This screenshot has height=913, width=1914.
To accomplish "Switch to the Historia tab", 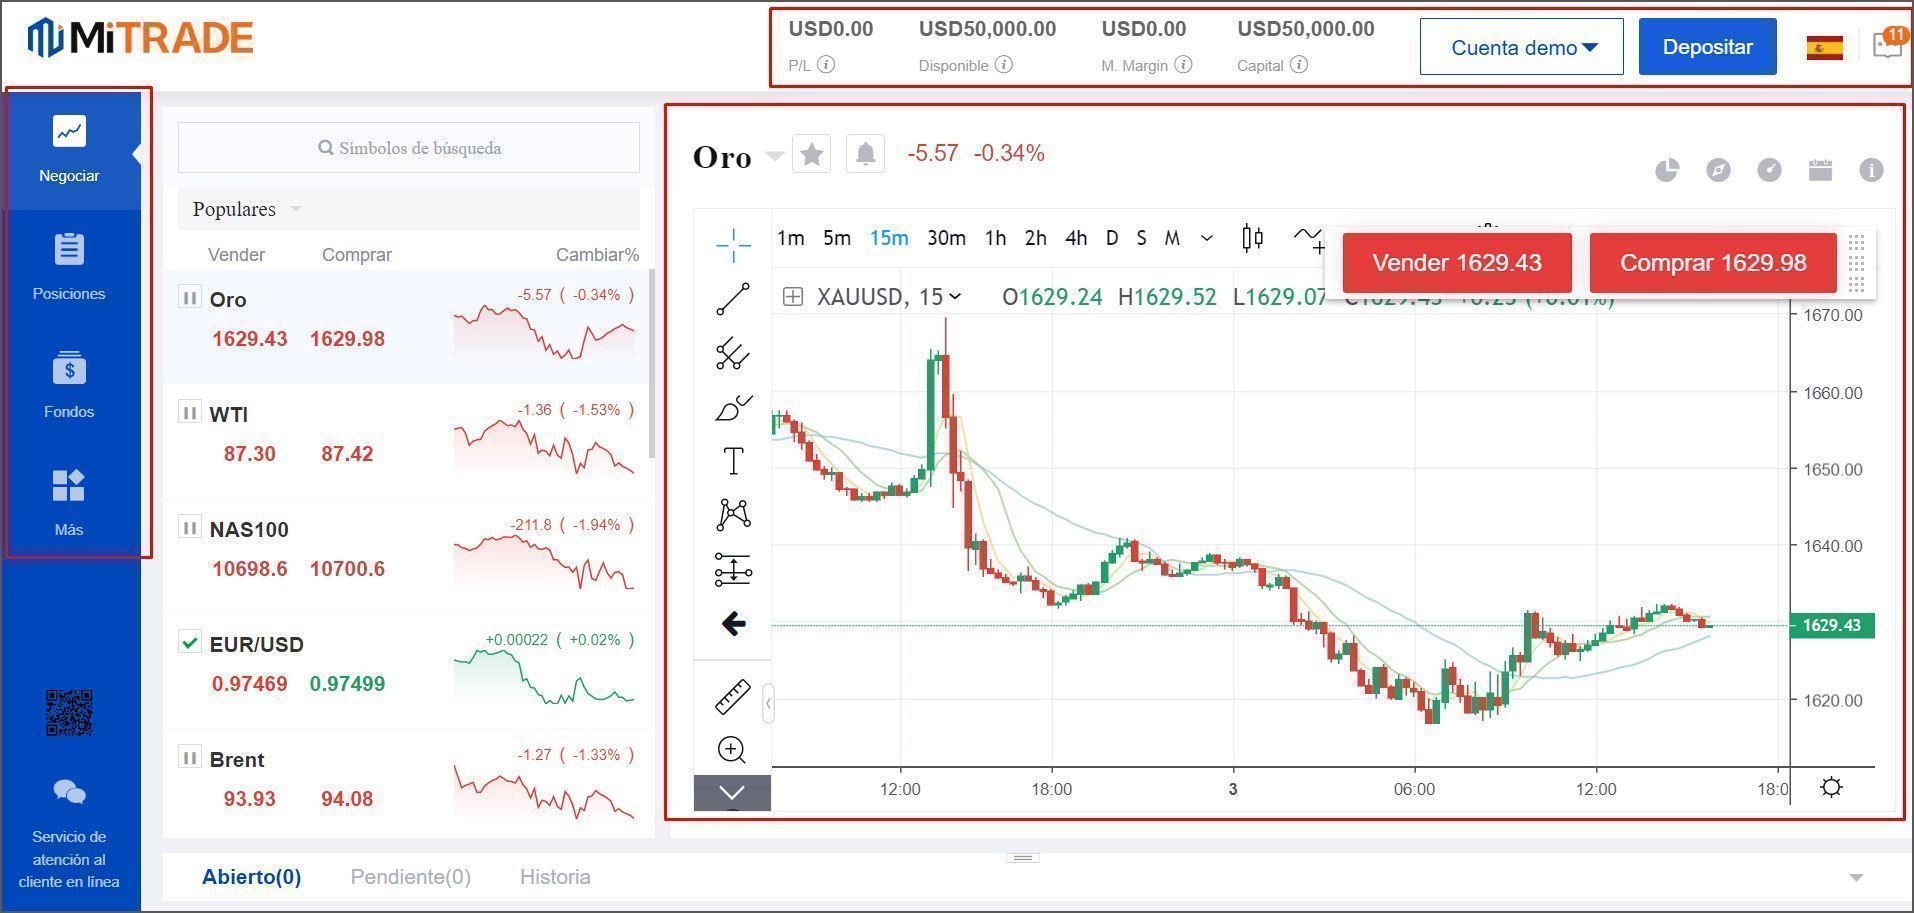I will [555, 877].
